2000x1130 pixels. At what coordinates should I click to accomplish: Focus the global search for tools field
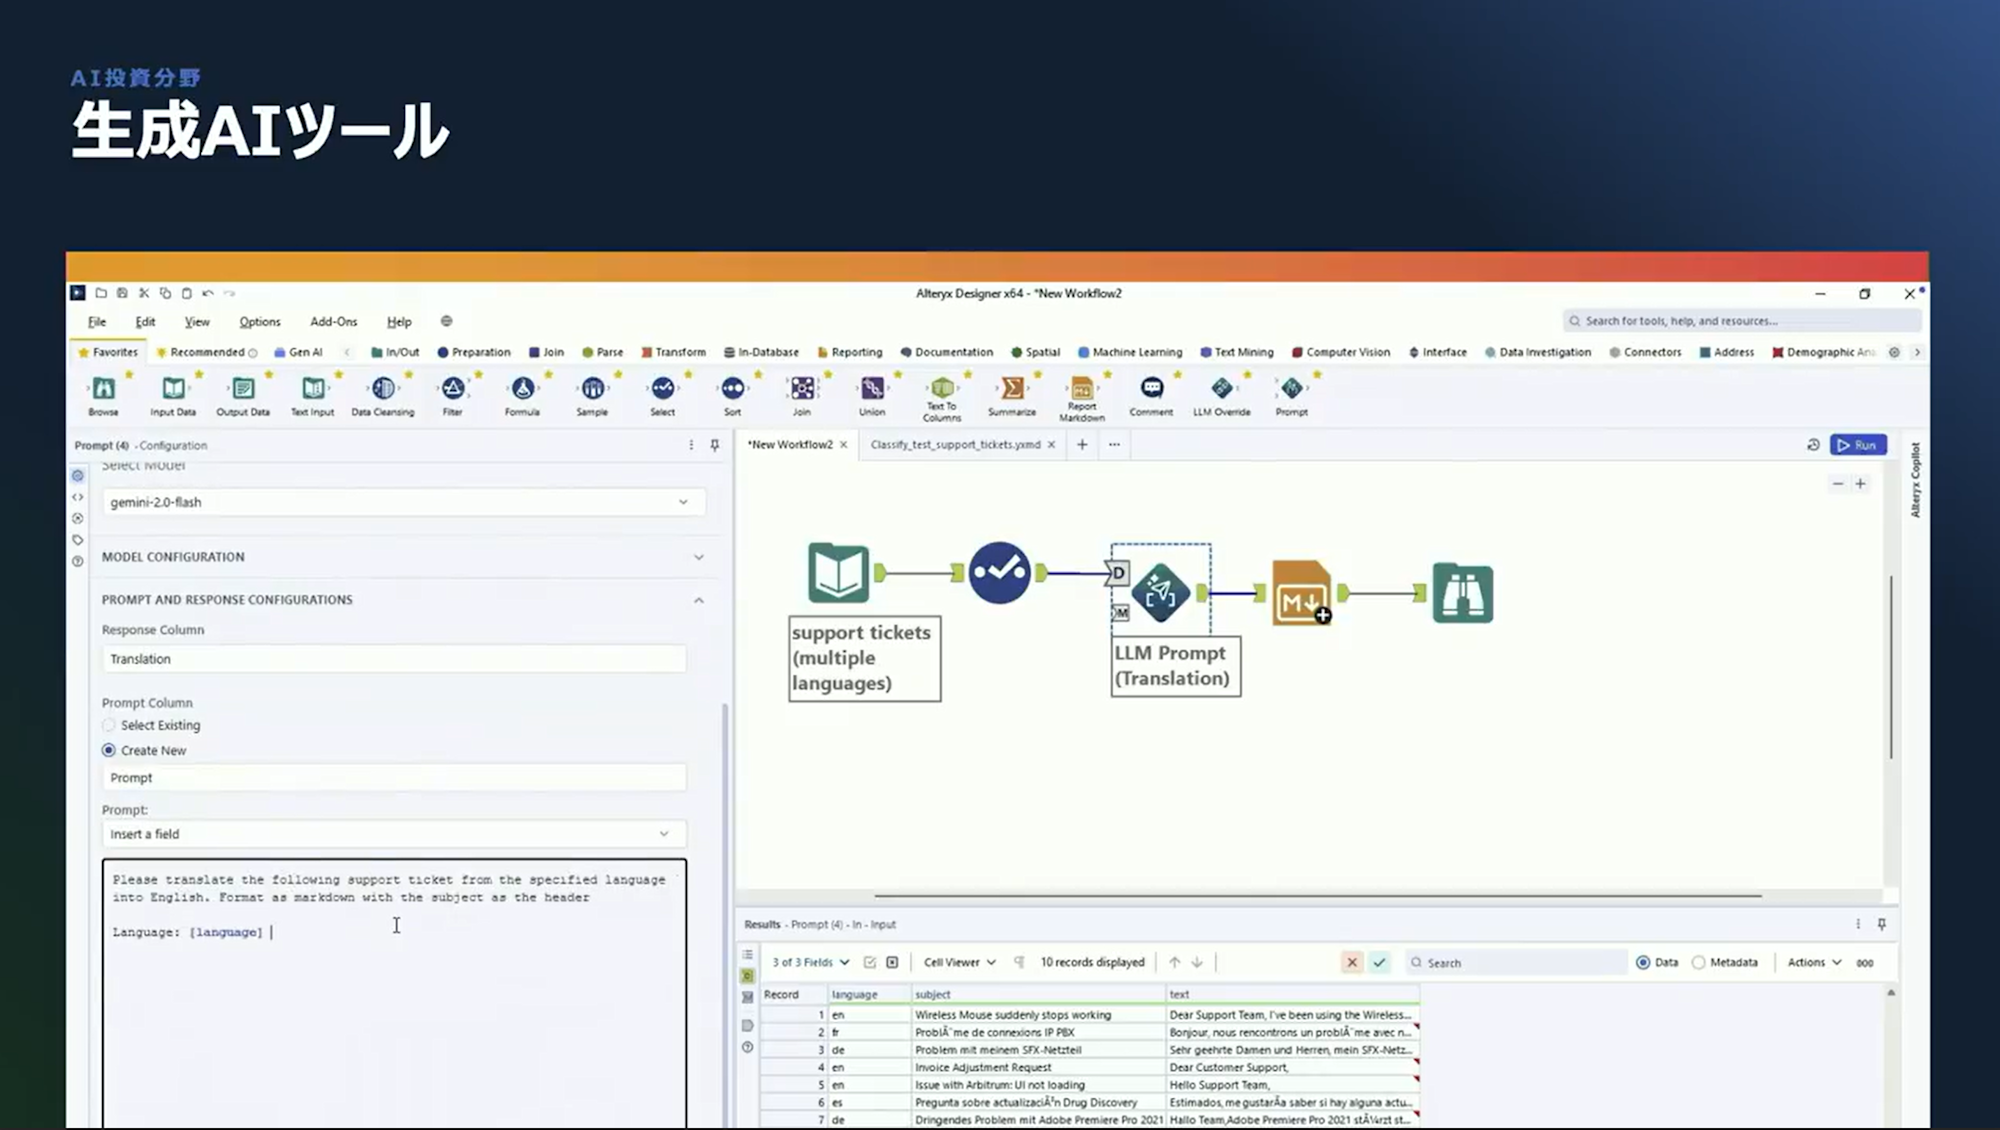point(1742,321)
